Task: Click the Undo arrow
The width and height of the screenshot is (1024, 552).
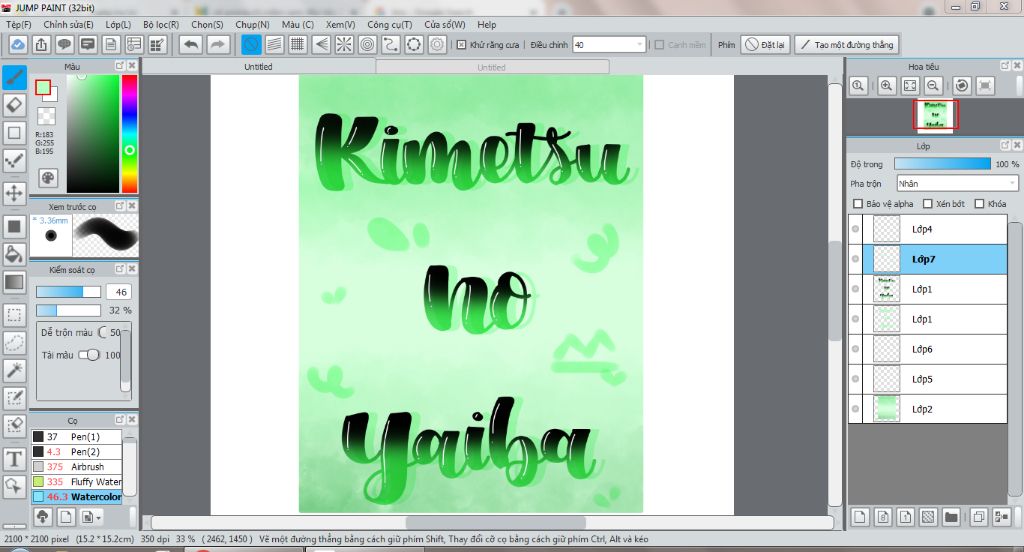Action: tap(191, 44)
